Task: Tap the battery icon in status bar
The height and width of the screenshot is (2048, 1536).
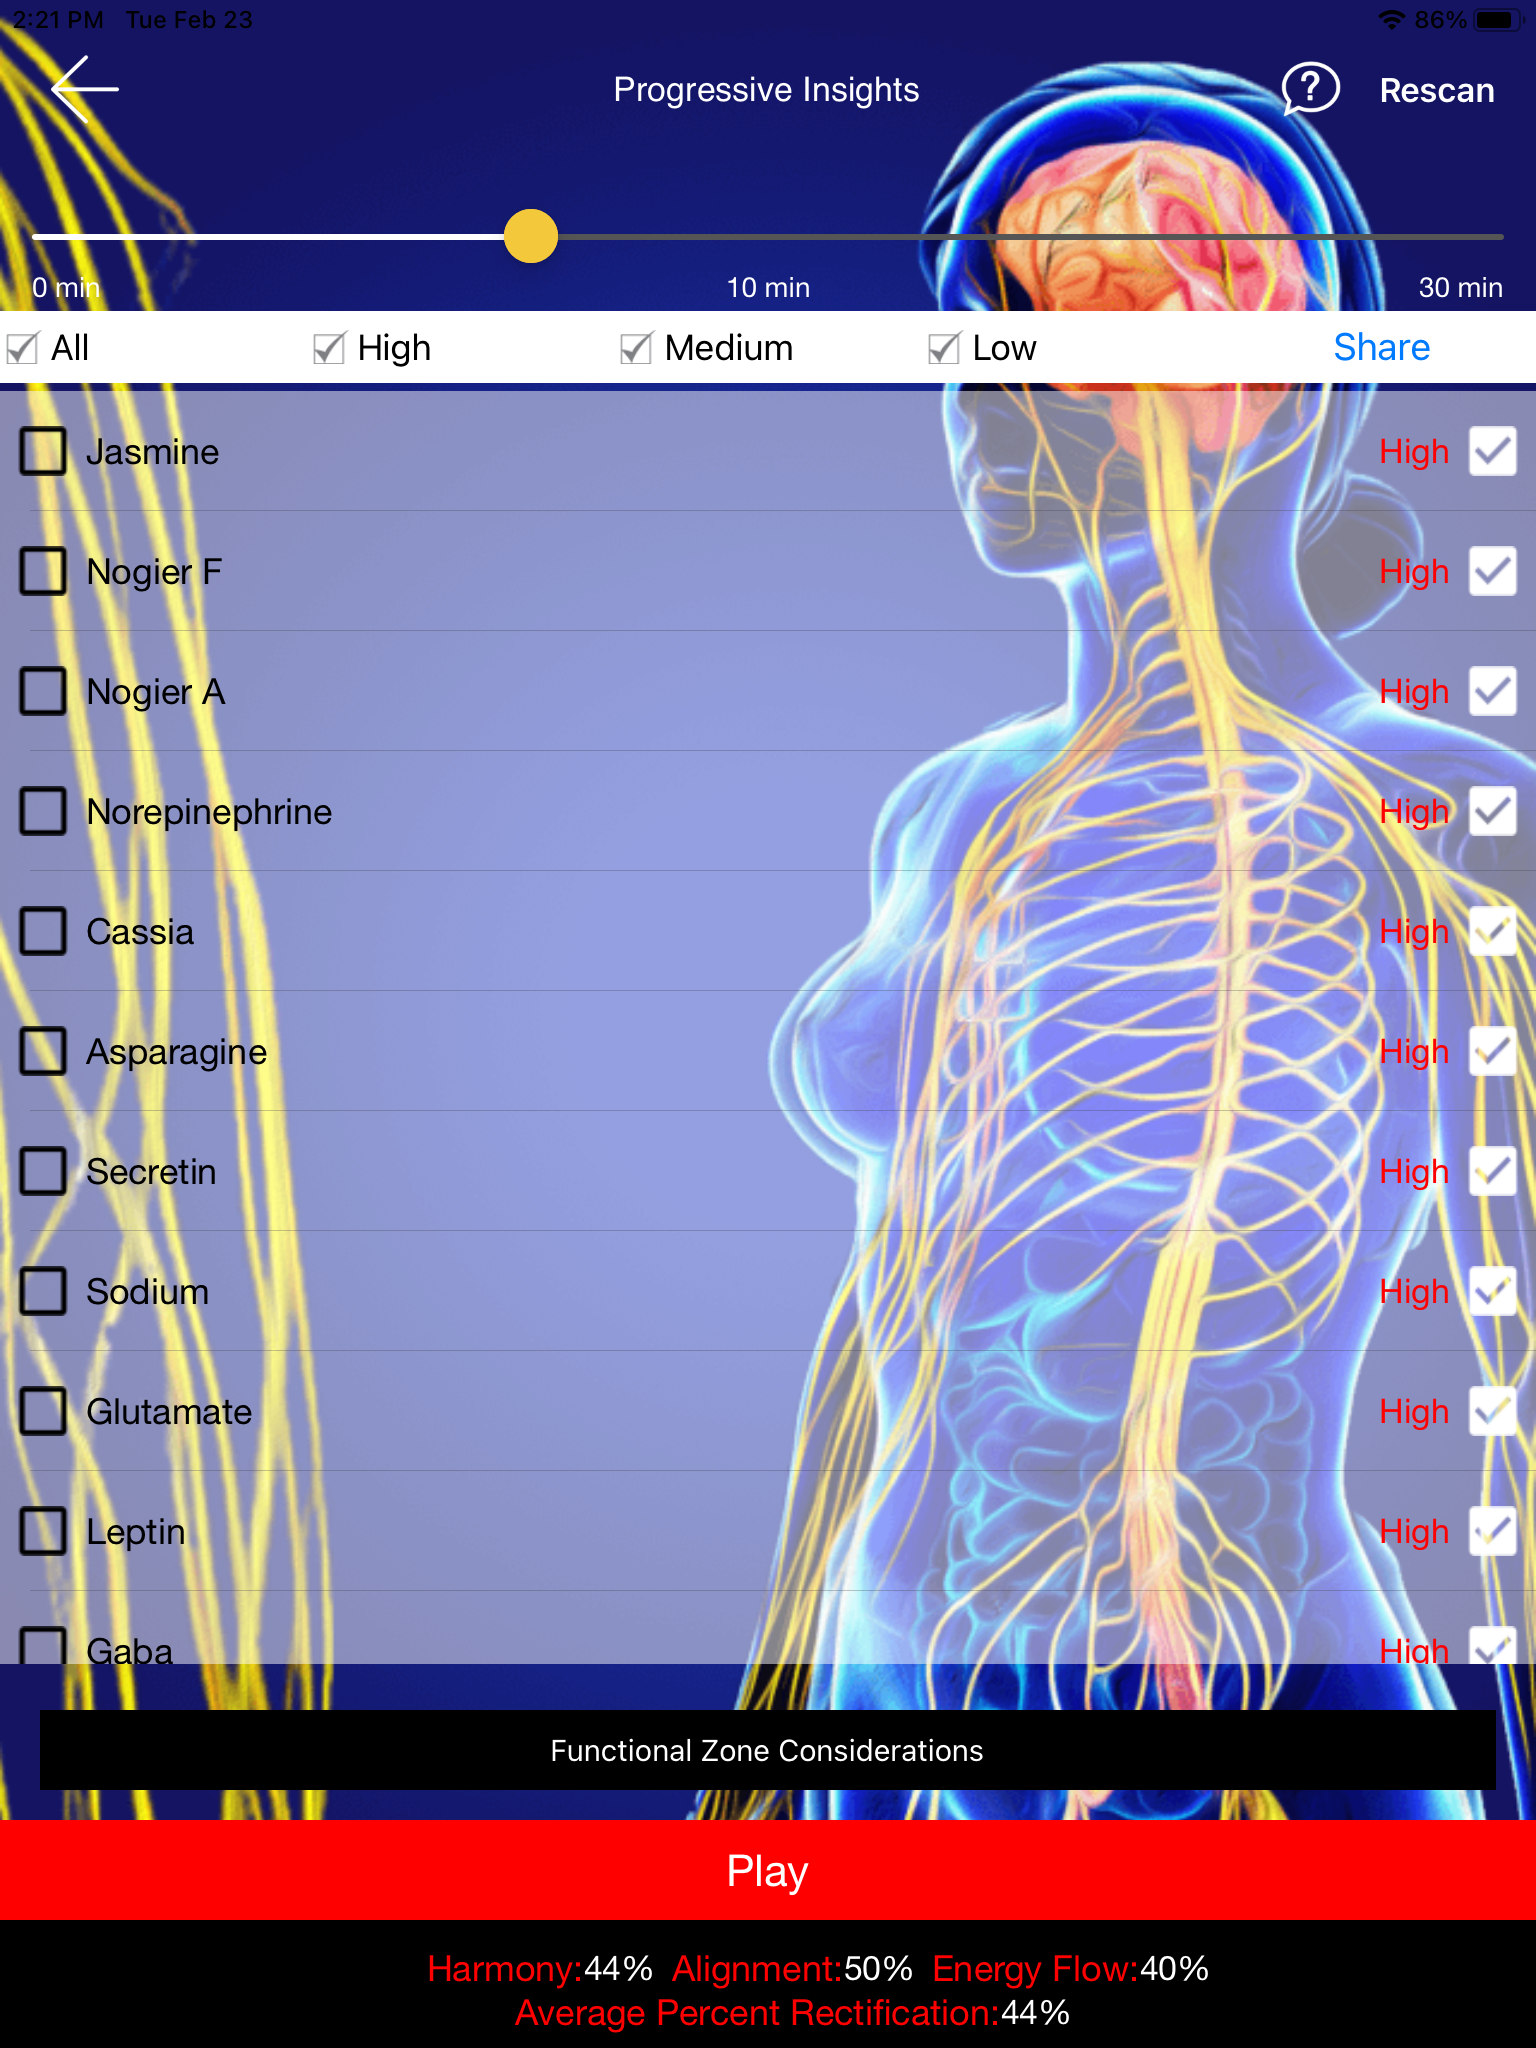Action: 1498,20
